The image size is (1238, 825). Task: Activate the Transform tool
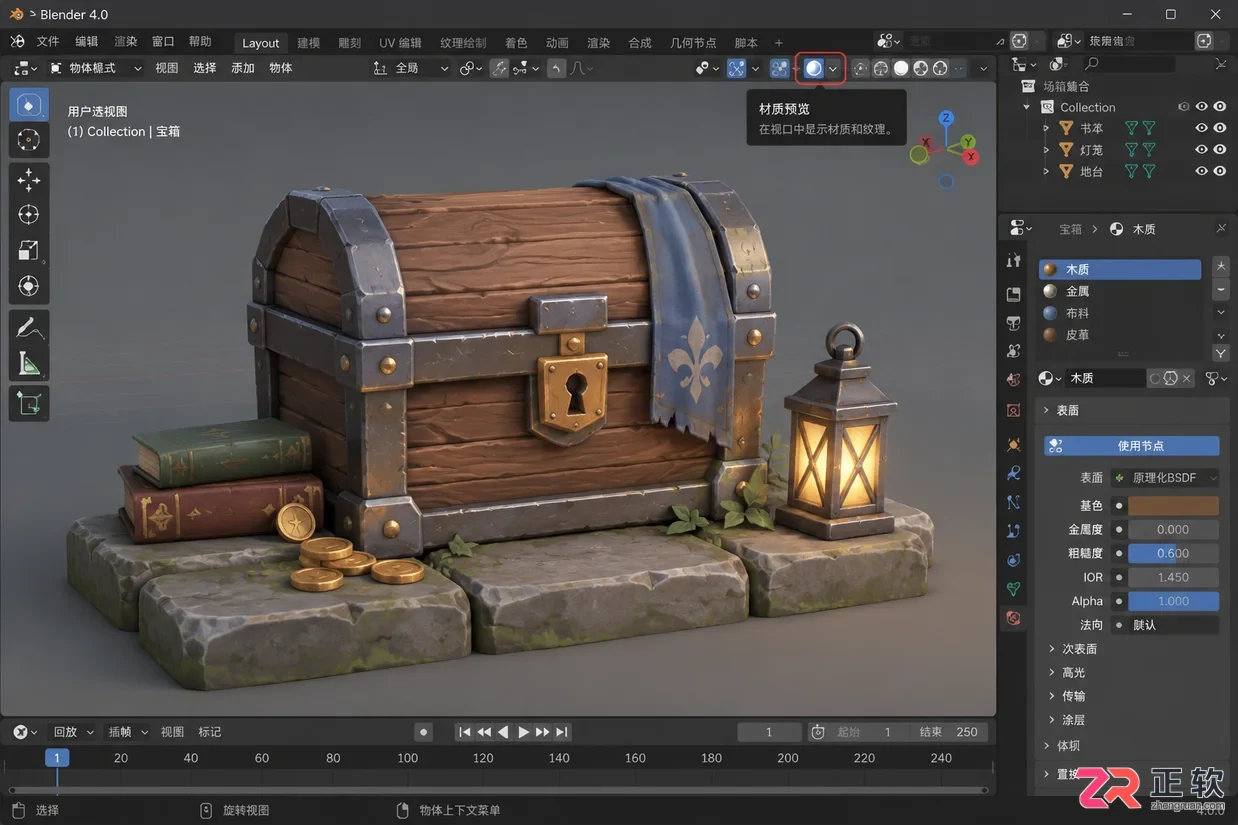coord(29,286)
